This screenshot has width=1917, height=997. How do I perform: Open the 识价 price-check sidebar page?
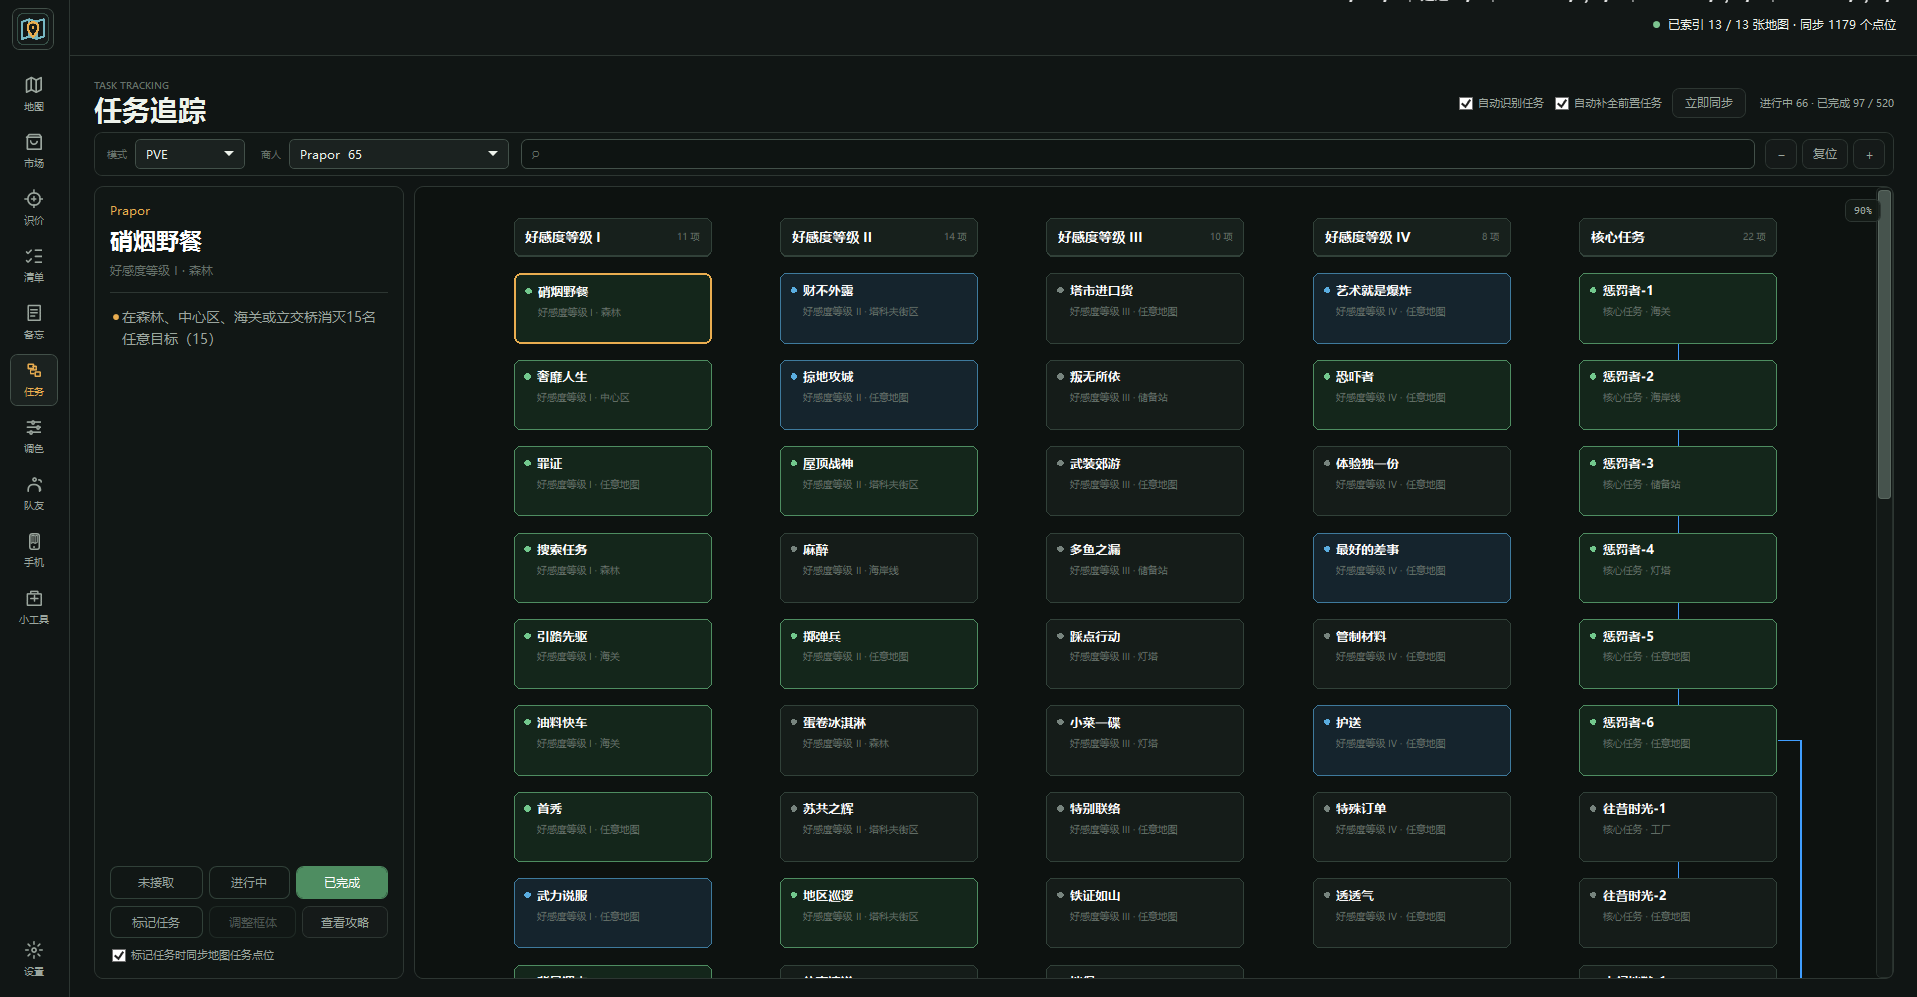click(34, 208)
